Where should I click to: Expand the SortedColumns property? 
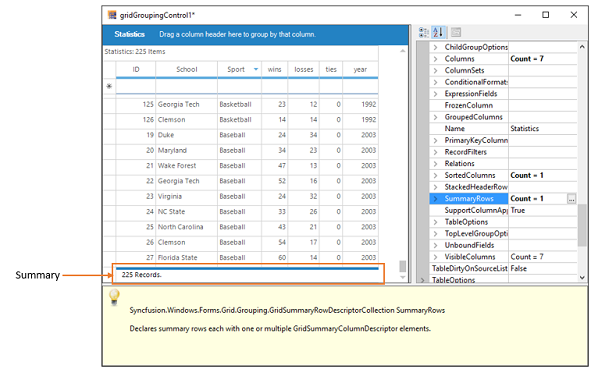click(435, 176)
